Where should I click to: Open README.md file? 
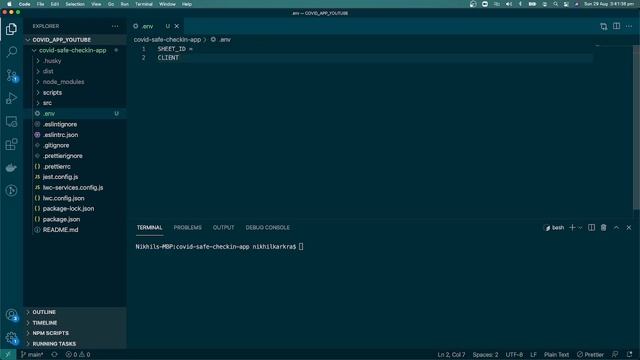tap(75, 230)
